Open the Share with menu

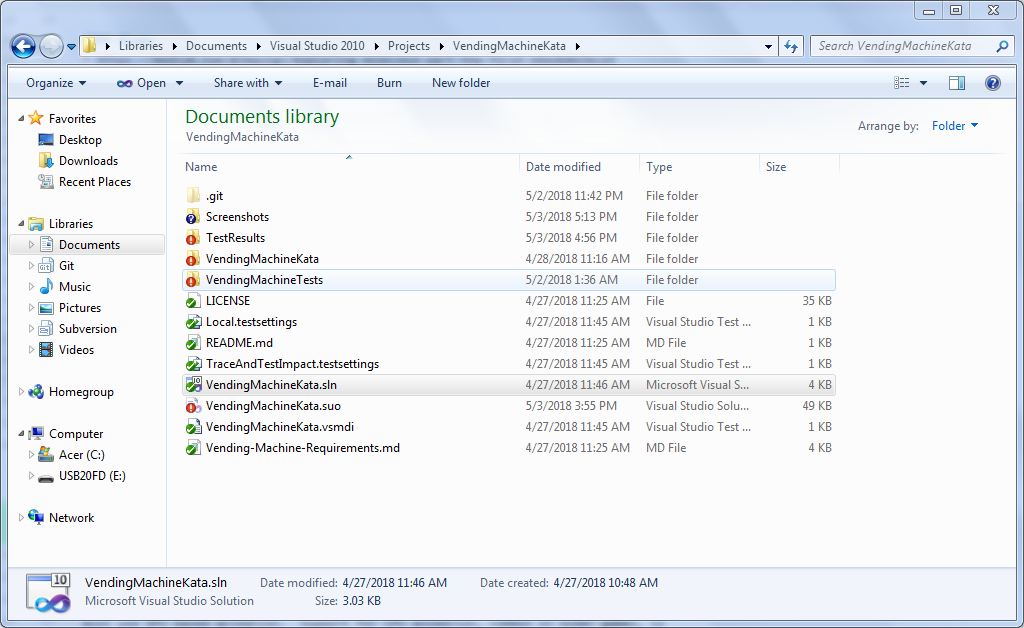click(248, 83)
